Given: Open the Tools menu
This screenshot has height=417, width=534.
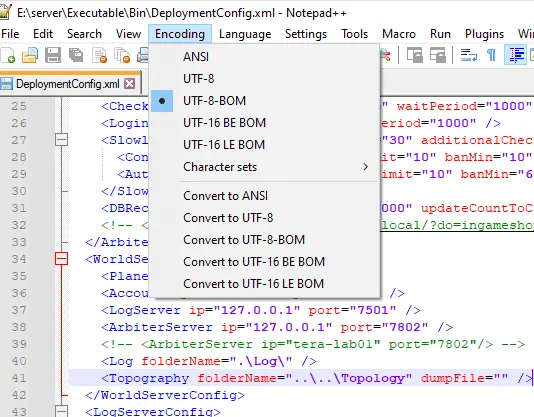Looking at the screenshot, I should 355,34.
